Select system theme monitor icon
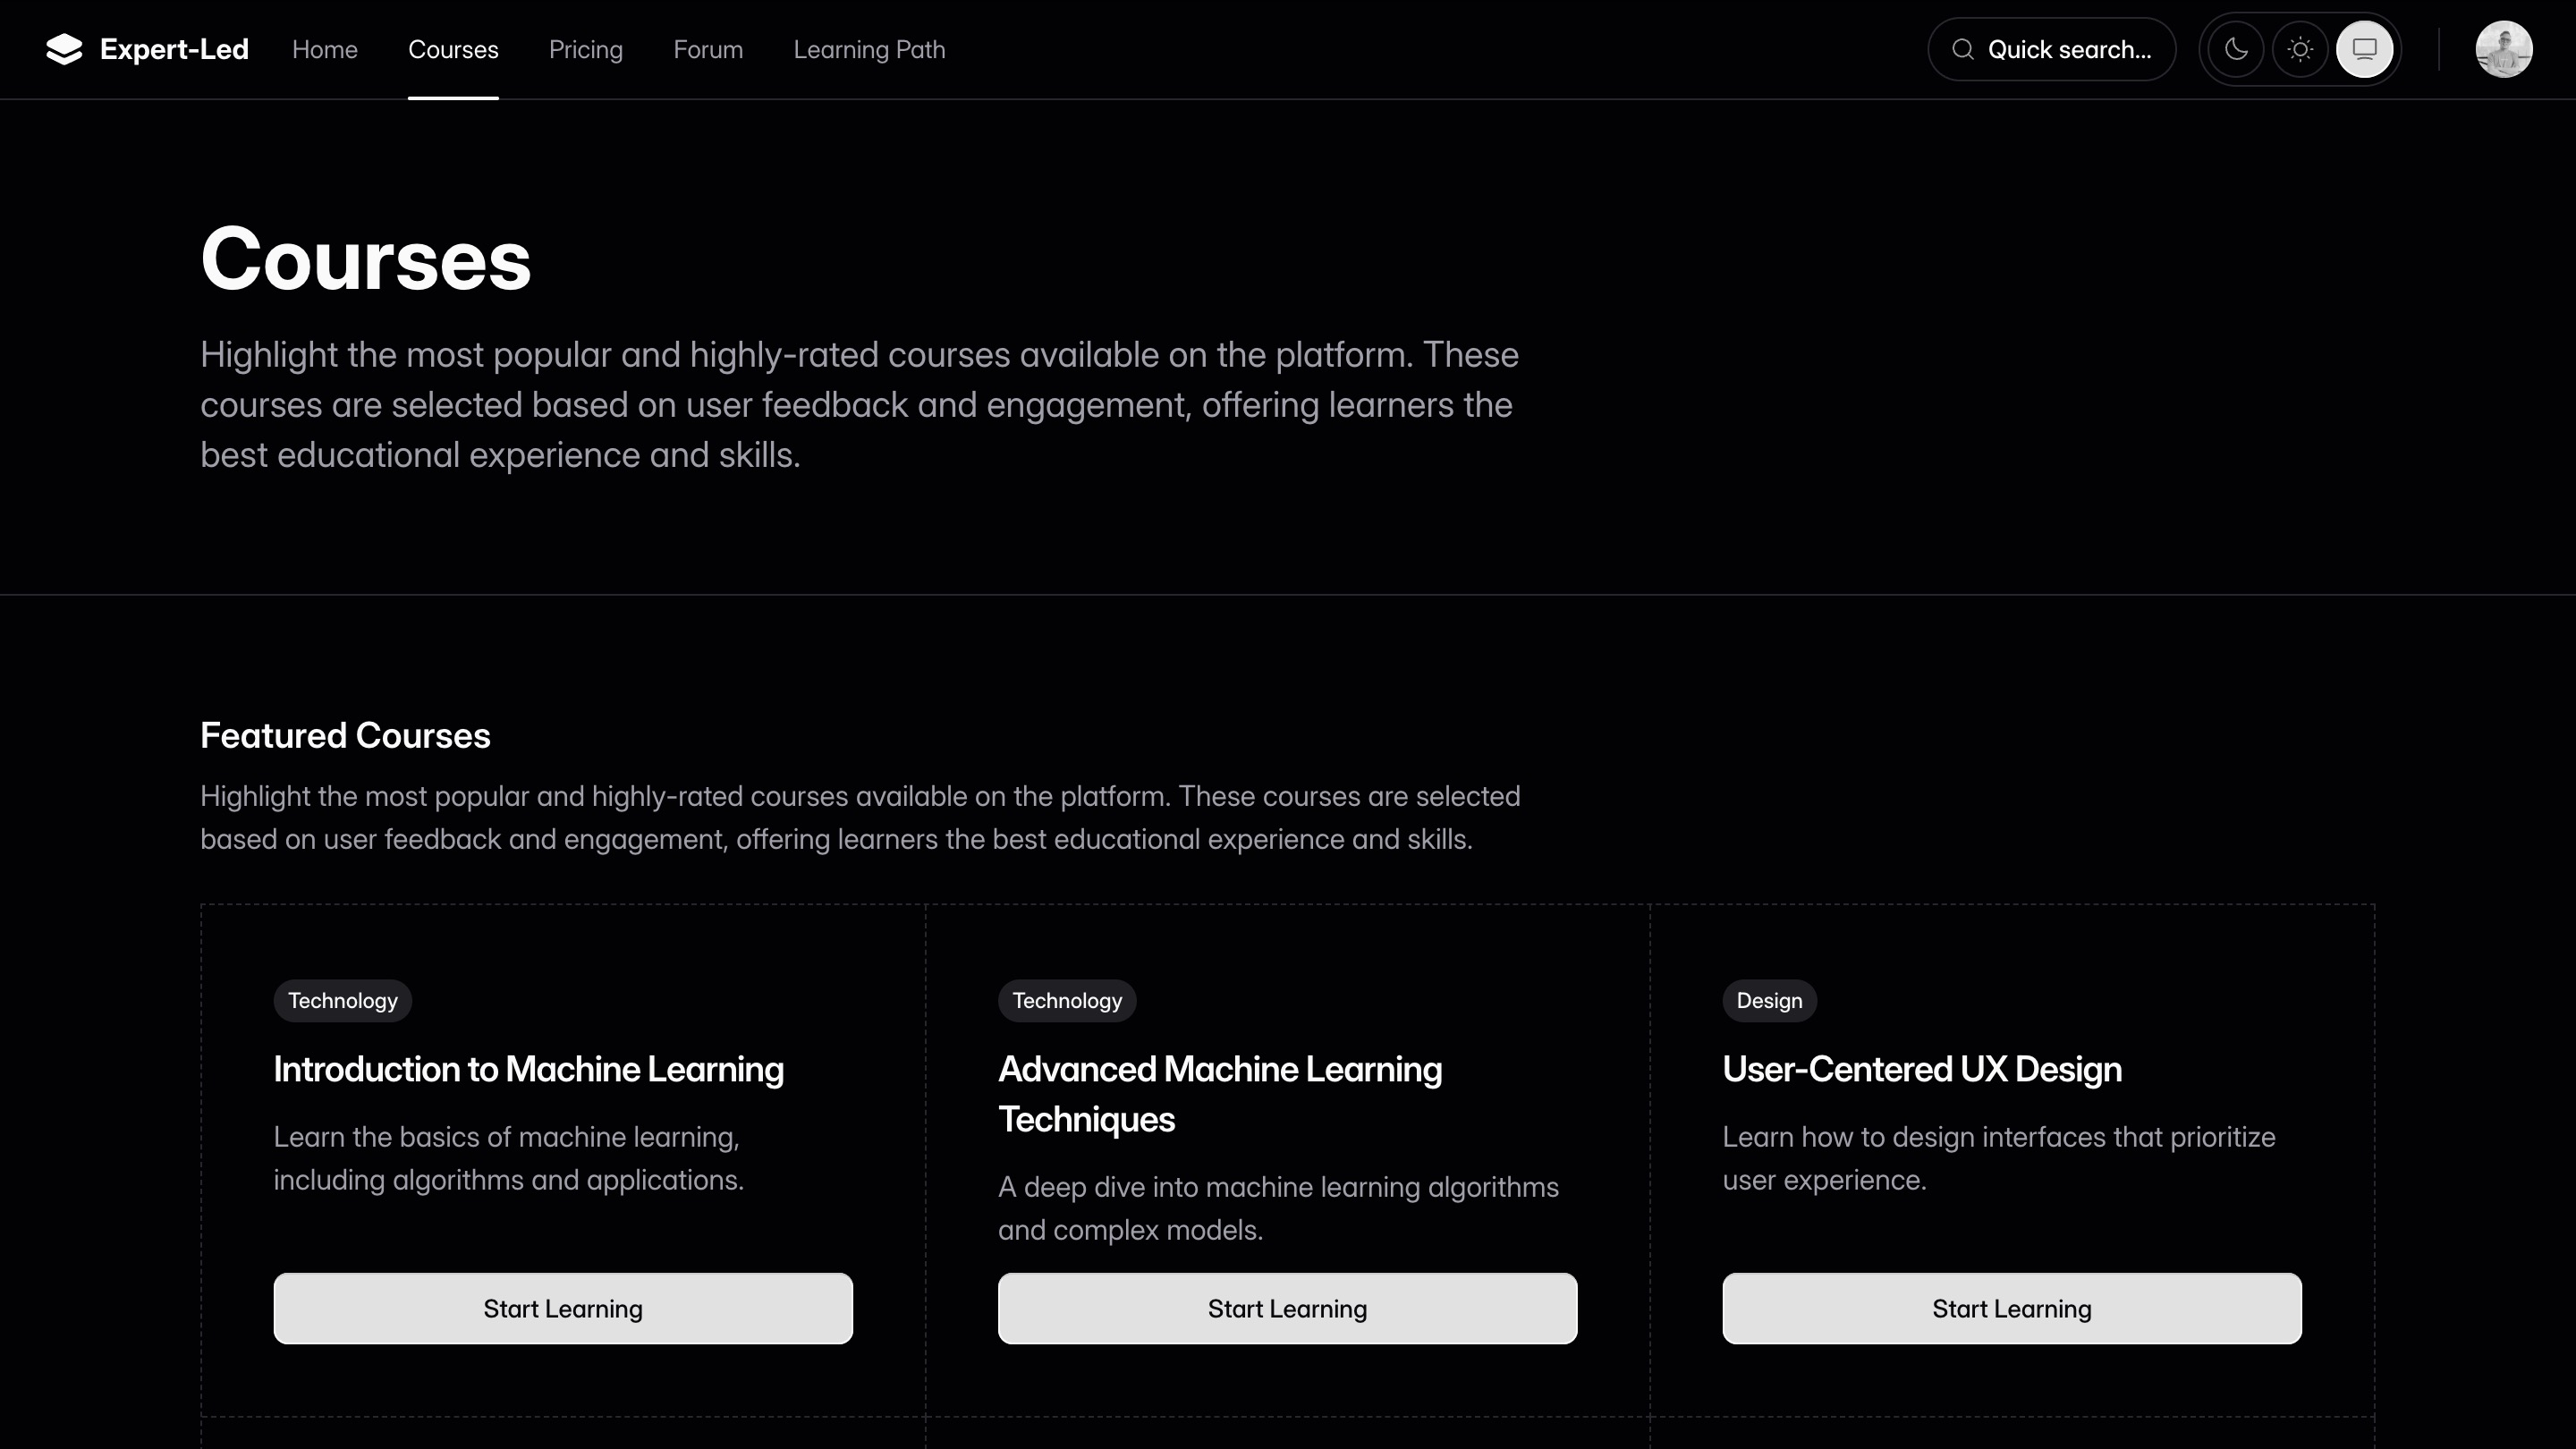 pos(2364,49)
